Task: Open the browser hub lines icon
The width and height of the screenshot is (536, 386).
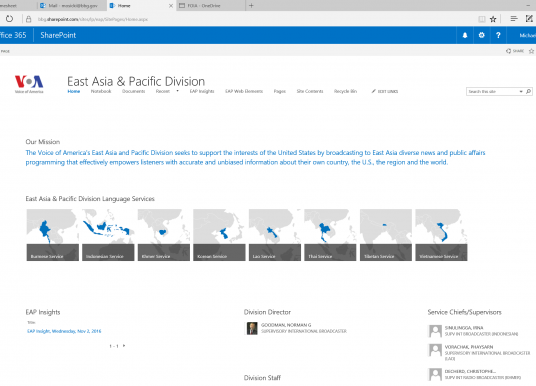Action: pyautogui.click(x=514, y=19)
